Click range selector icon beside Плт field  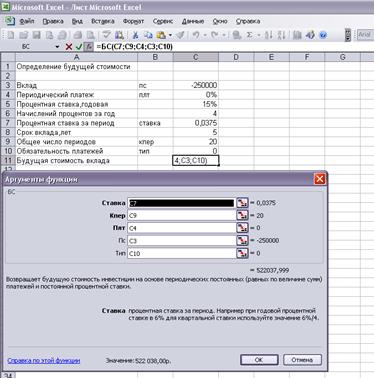click(x=242, y=228)
